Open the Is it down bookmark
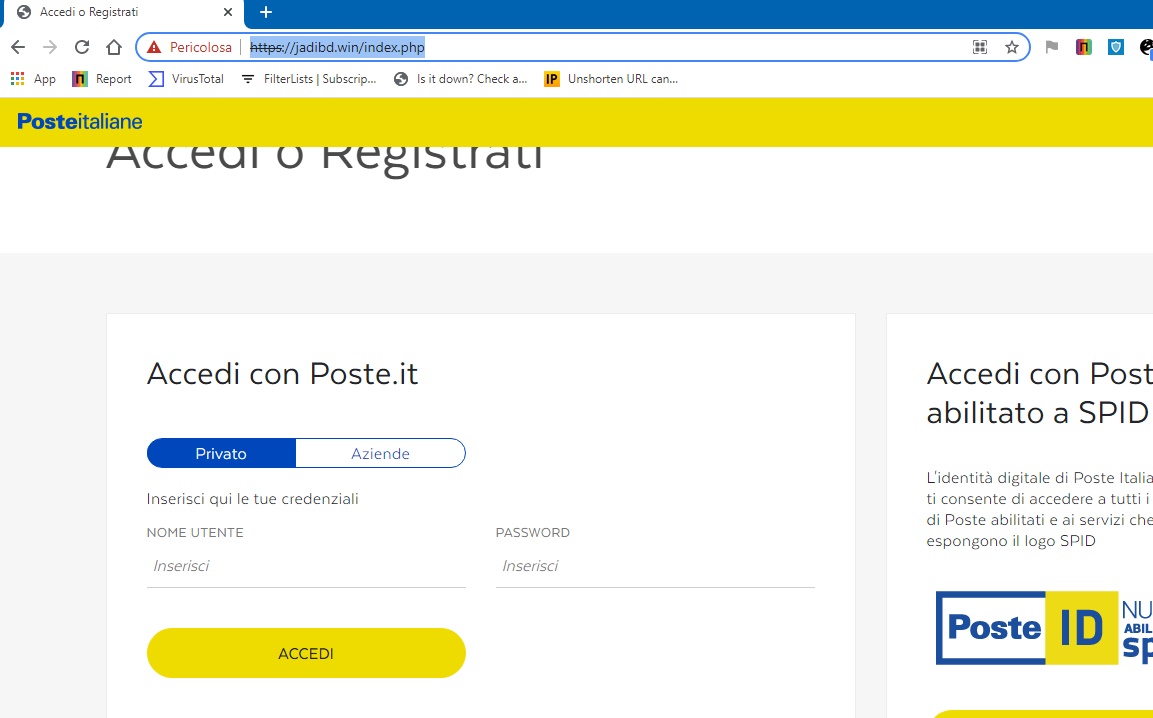This screenshot has height=718, width=1153. pos(460,79)
